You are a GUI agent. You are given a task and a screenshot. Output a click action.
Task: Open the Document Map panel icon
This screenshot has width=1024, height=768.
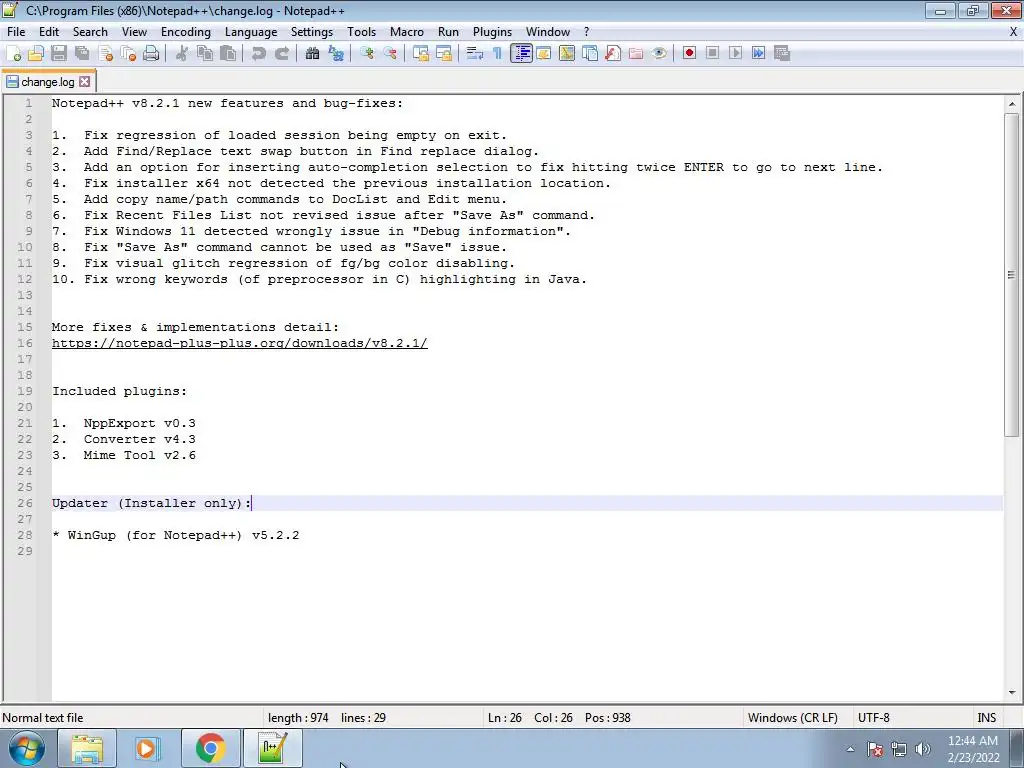click(567, 54)
